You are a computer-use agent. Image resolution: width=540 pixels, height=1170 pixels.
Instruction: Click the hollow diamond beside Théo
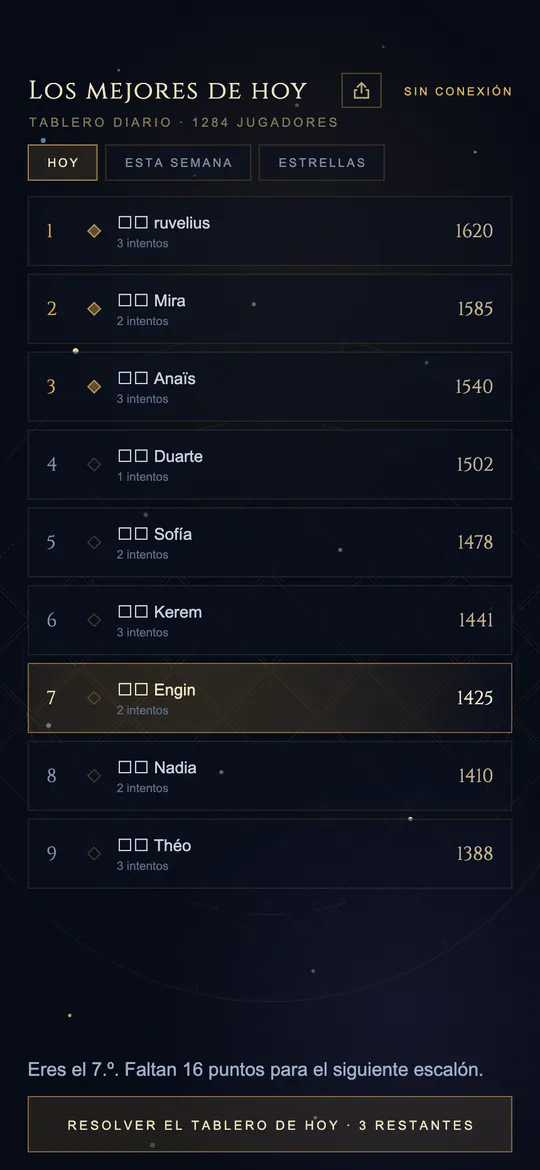[94, 854]
